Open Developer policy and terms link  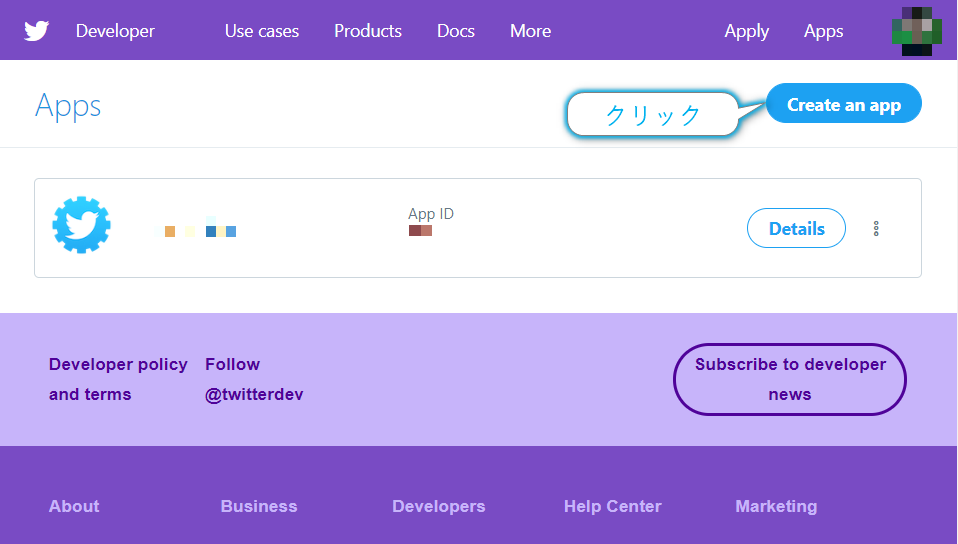click(x=118, y=379)
